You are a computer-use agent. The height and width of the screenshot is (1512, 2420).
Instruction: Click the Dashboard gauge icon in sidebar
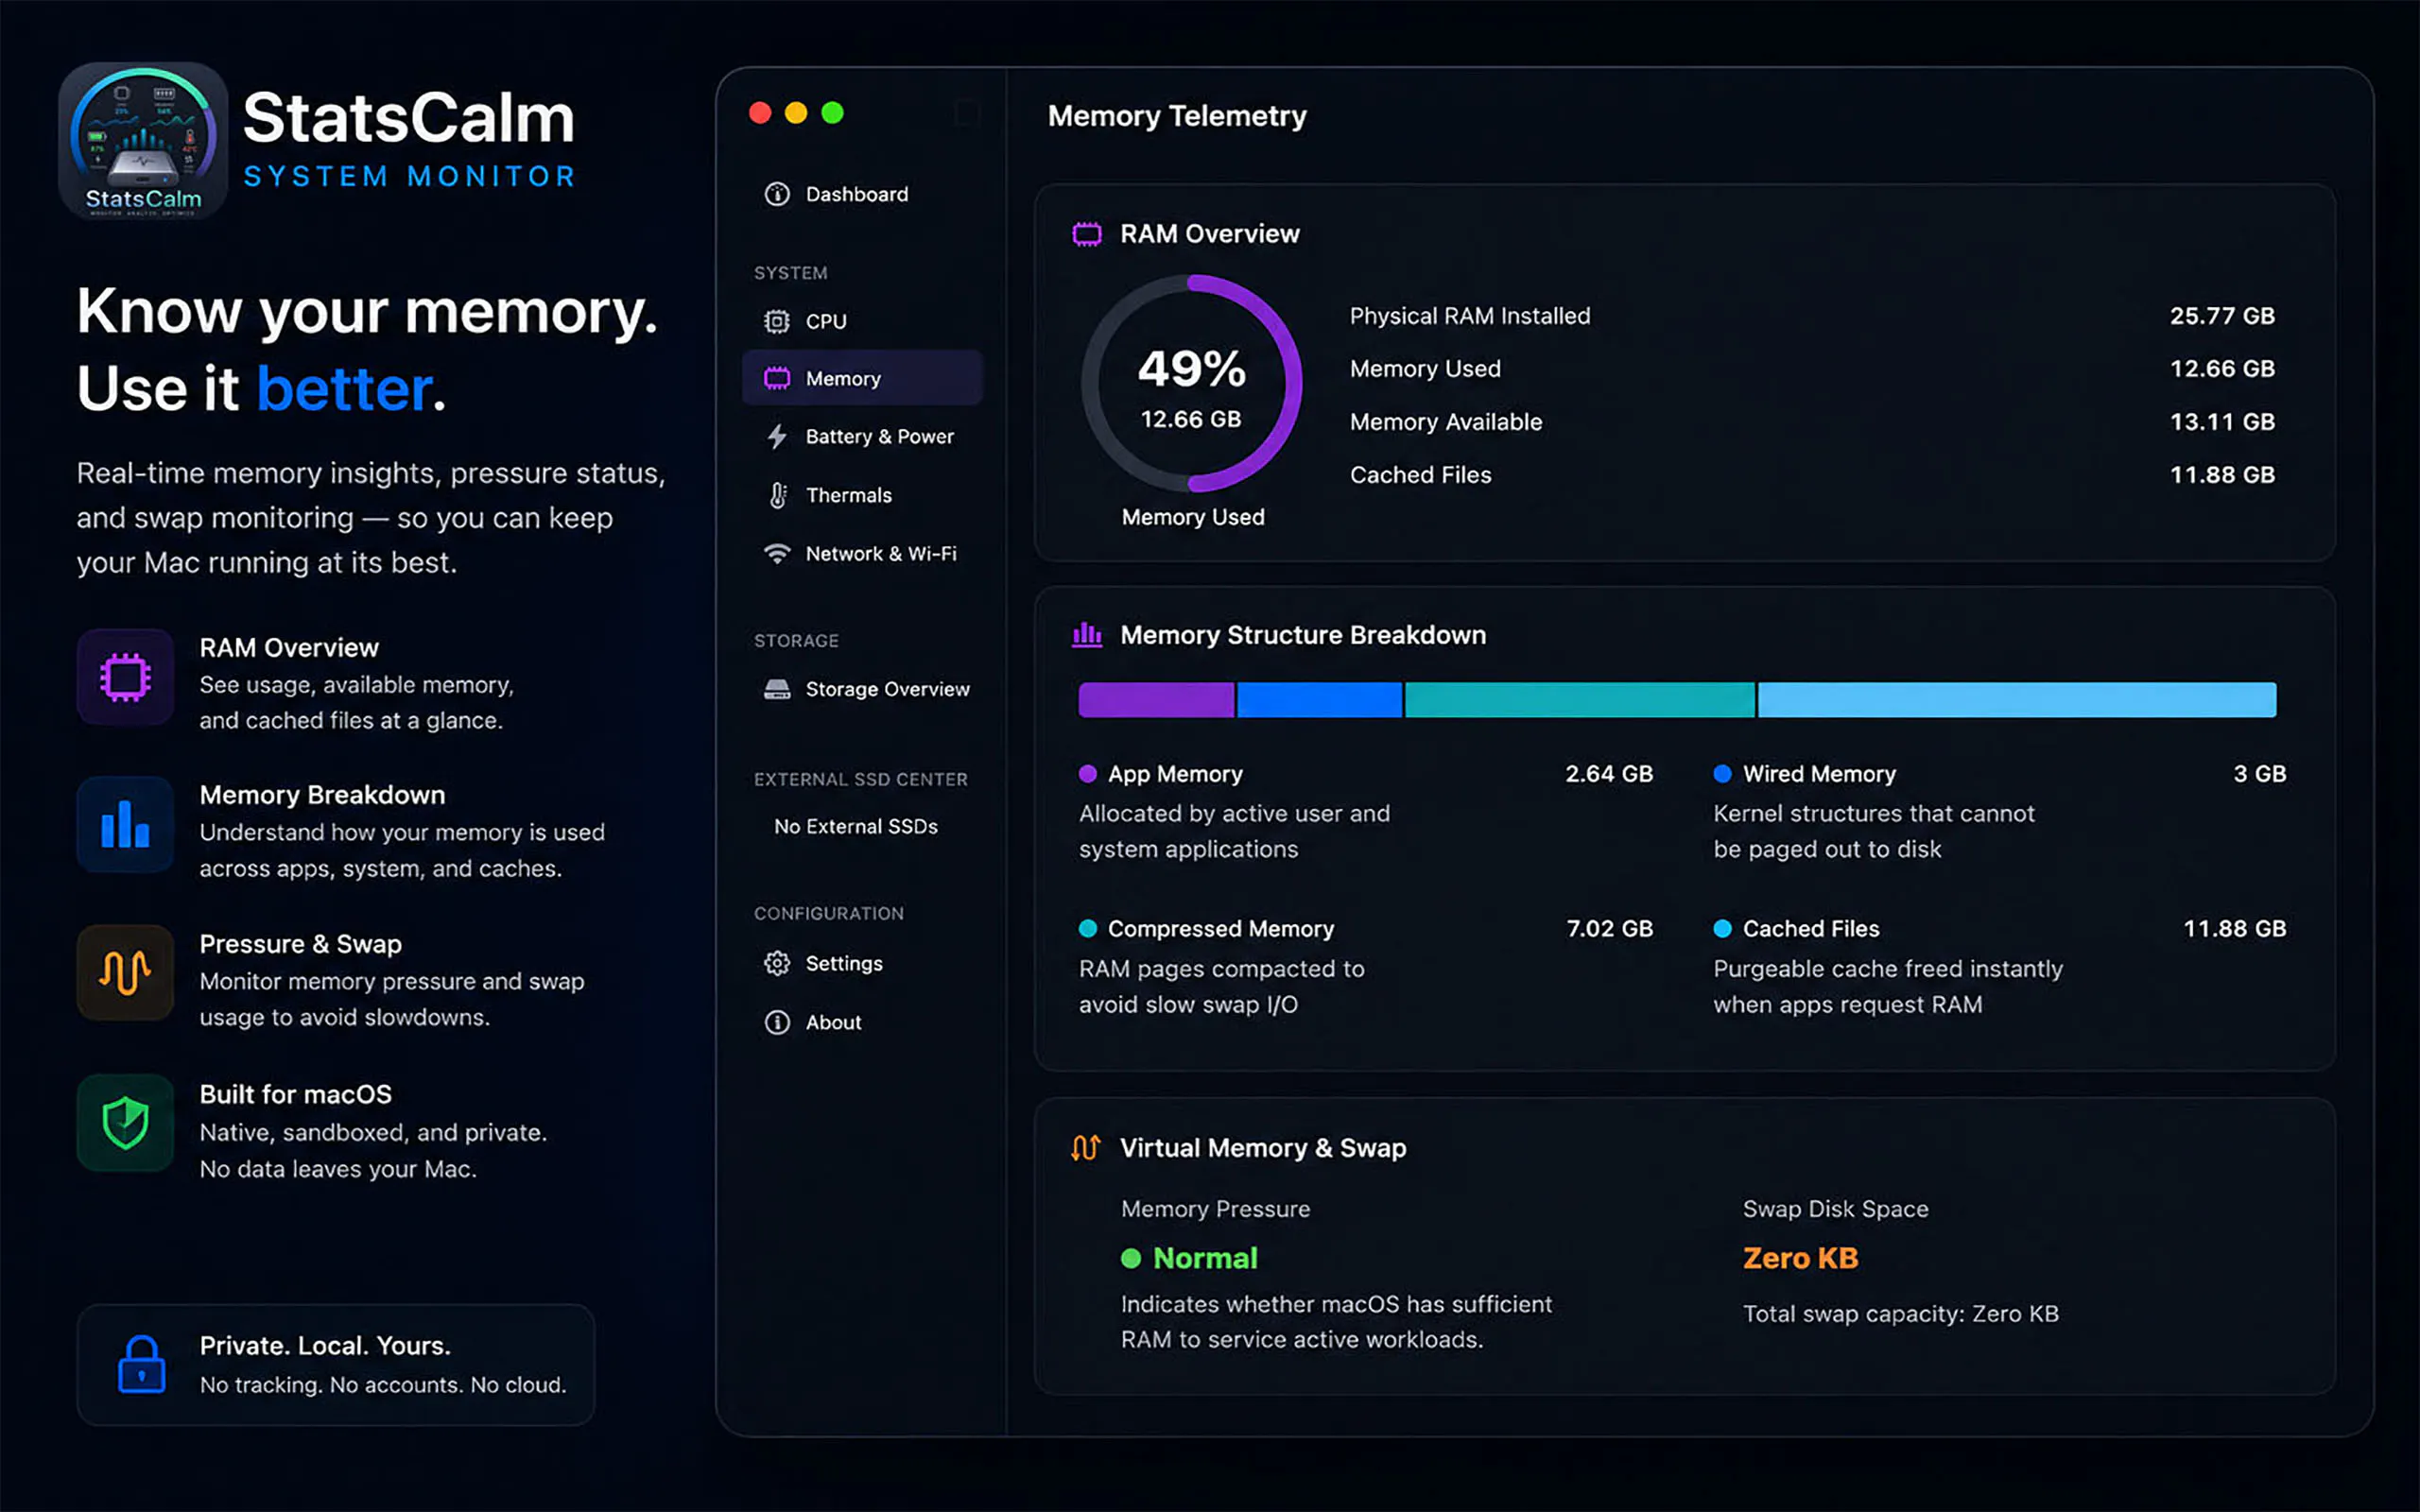(777, 194)
